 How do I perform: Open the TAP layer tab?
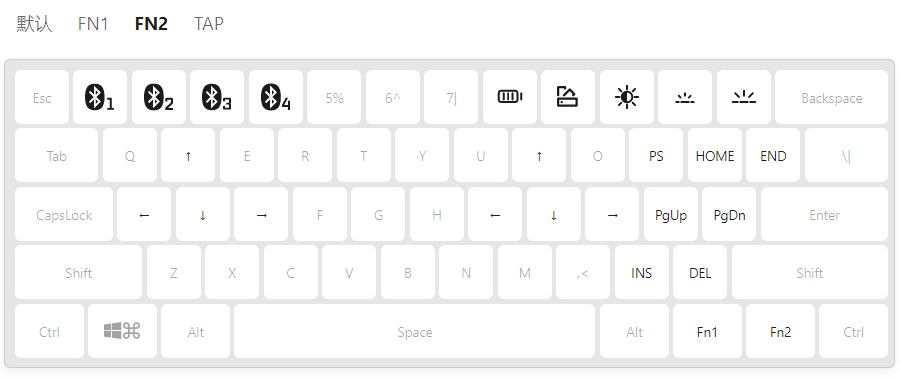[209, 24]
